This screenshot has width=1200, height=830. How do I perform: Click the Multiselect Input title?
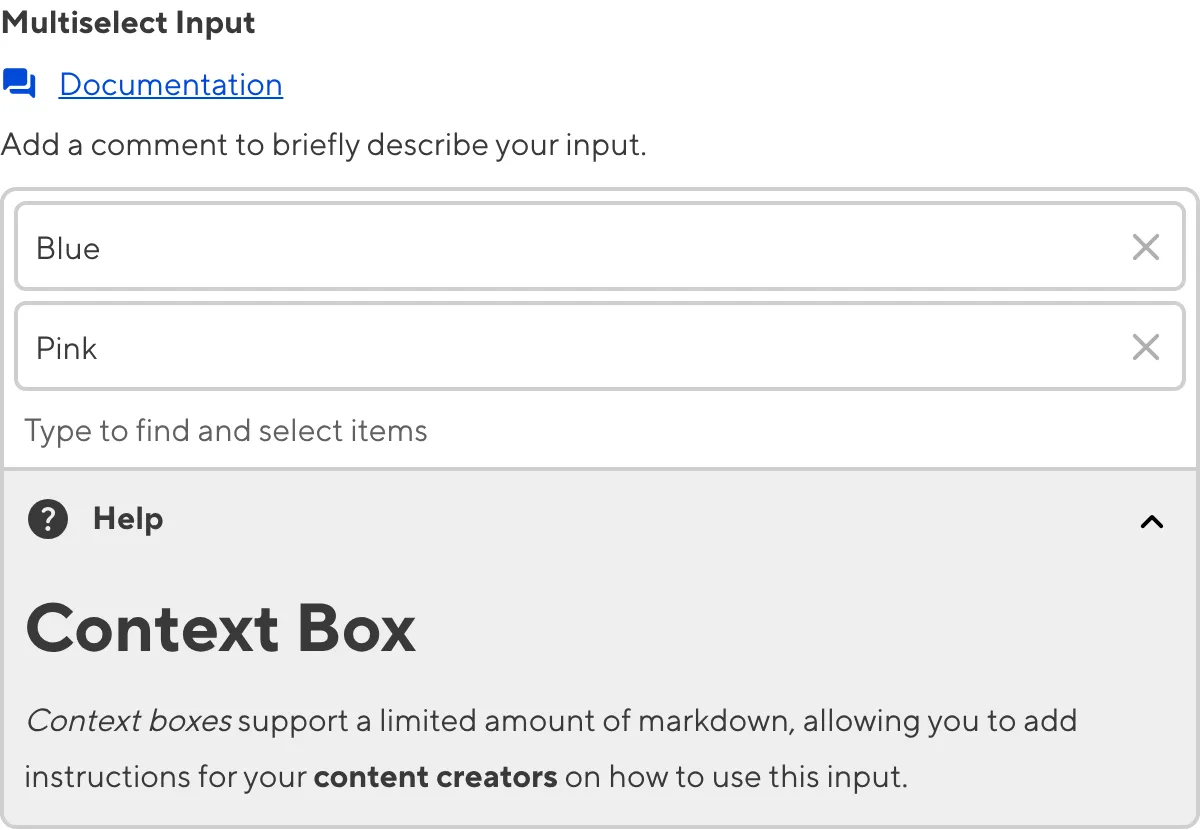click(128, 22)
